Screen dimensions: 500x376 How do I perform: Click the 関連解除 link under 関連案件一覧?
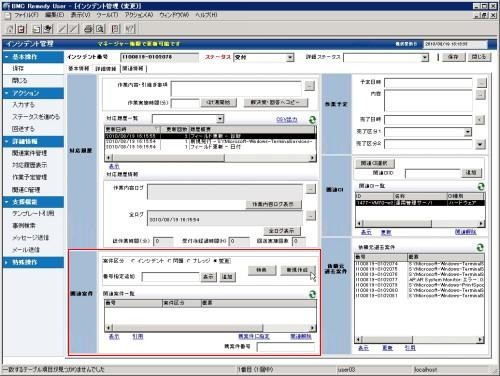[301, 337]
